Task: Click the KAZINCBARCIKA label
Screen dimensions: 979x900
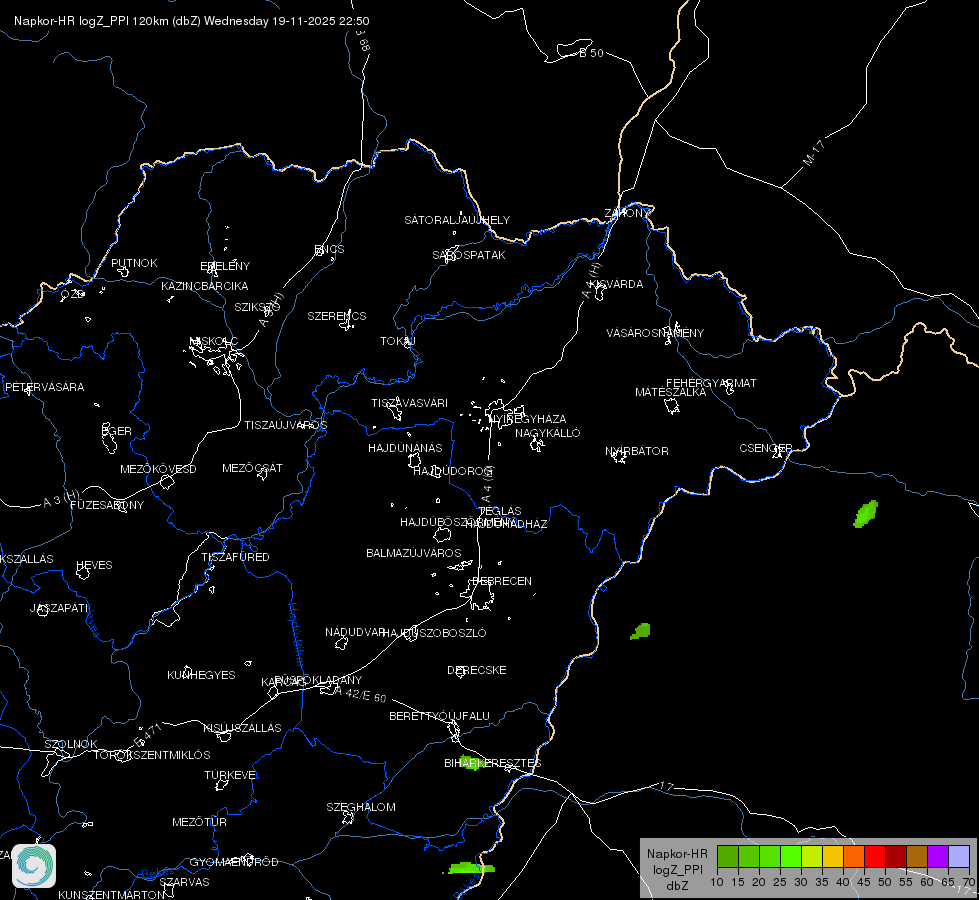Action: (205, 286)
